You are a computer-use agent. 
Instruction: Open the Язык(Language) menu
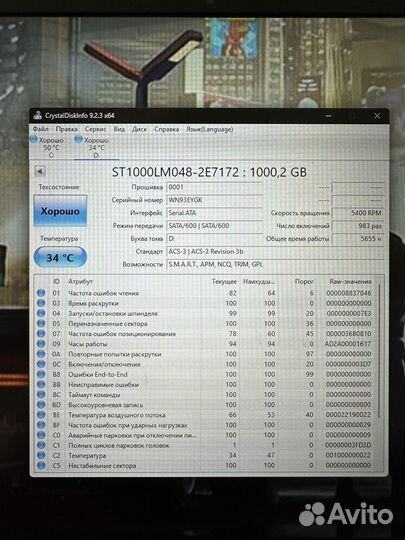pyautogui.click(x=210, y=129)
